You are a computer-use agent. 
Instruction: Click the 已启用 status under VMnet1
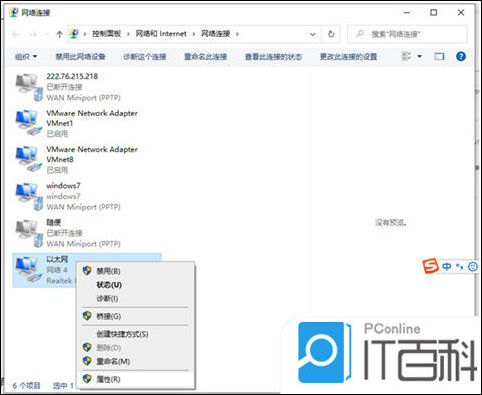57,134
